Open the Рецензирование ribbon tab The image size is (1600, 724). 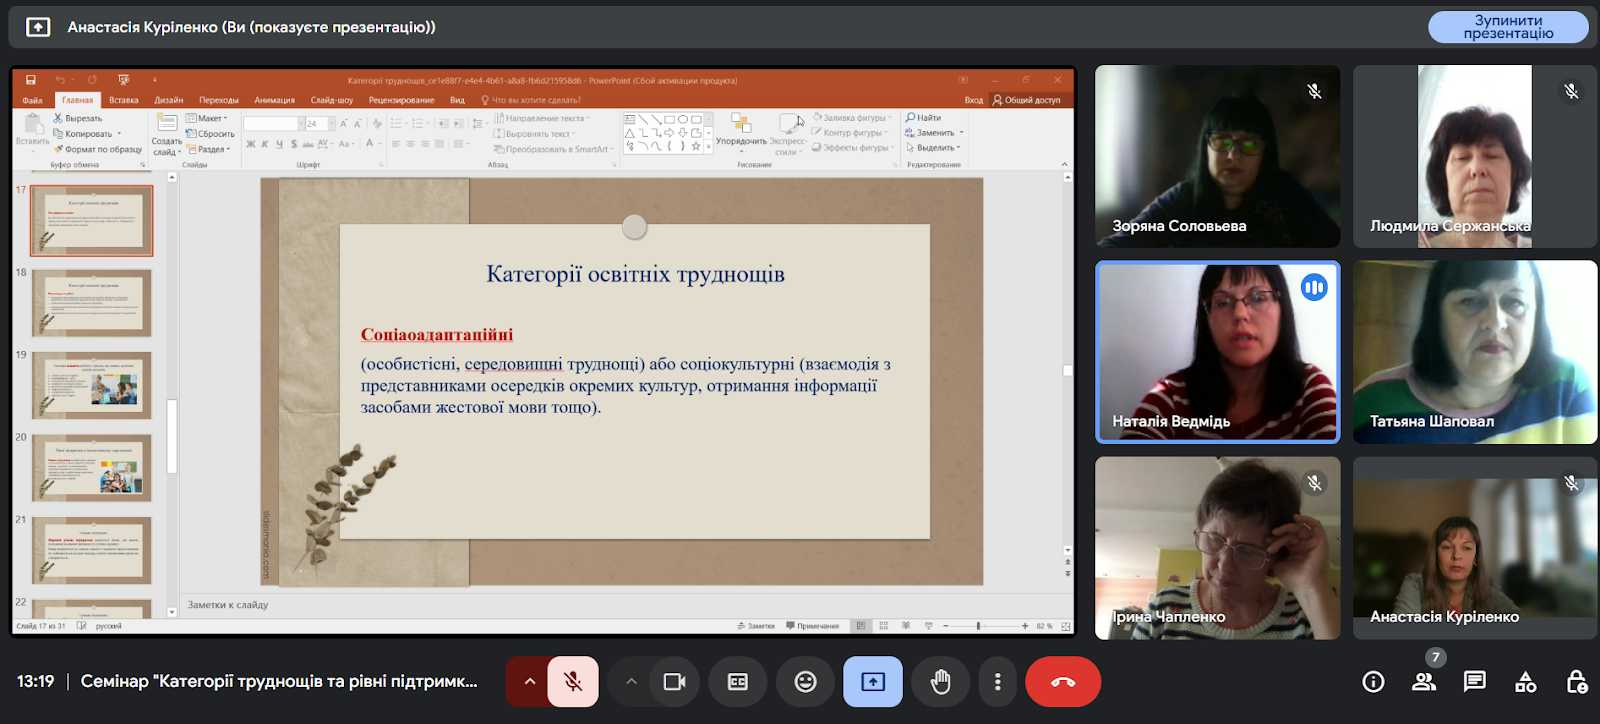point(401,100)
